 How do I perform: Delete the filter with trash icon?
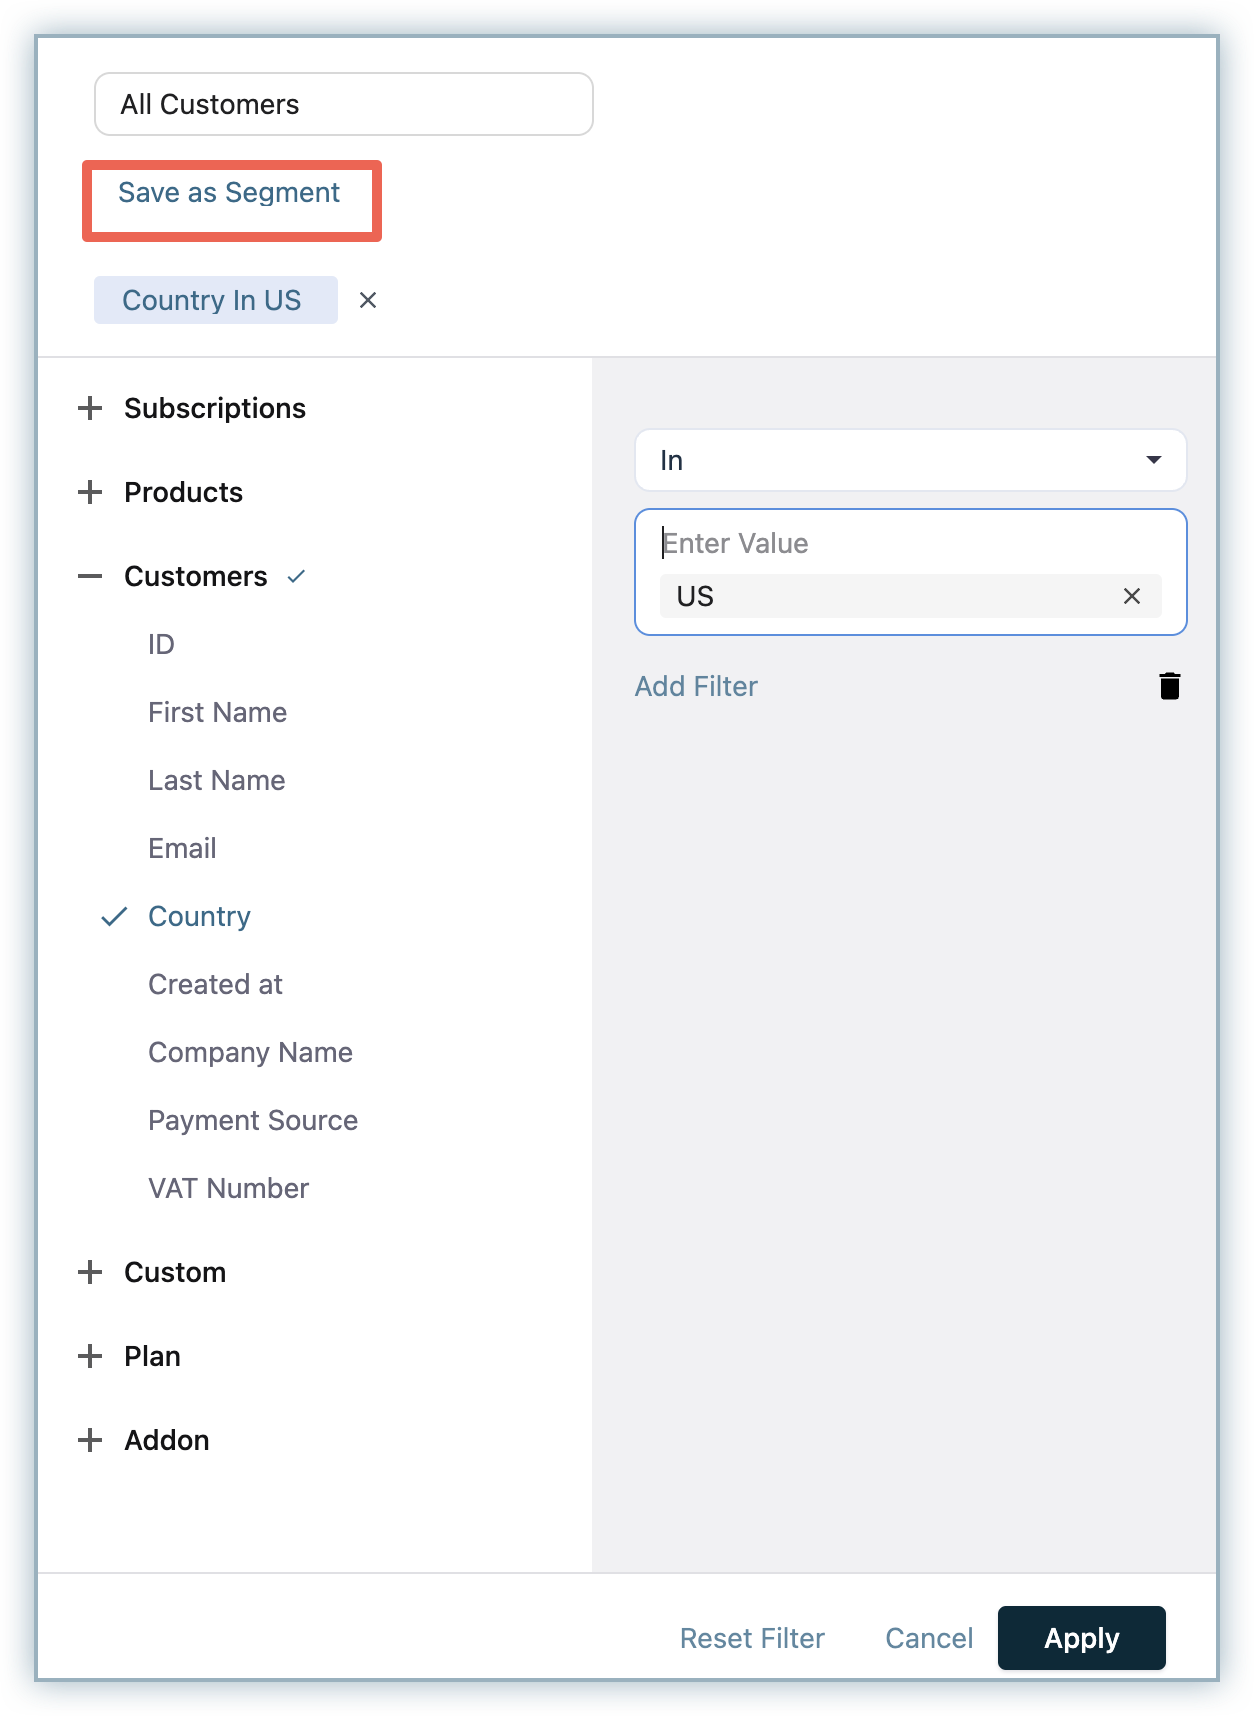point(1169,686)
